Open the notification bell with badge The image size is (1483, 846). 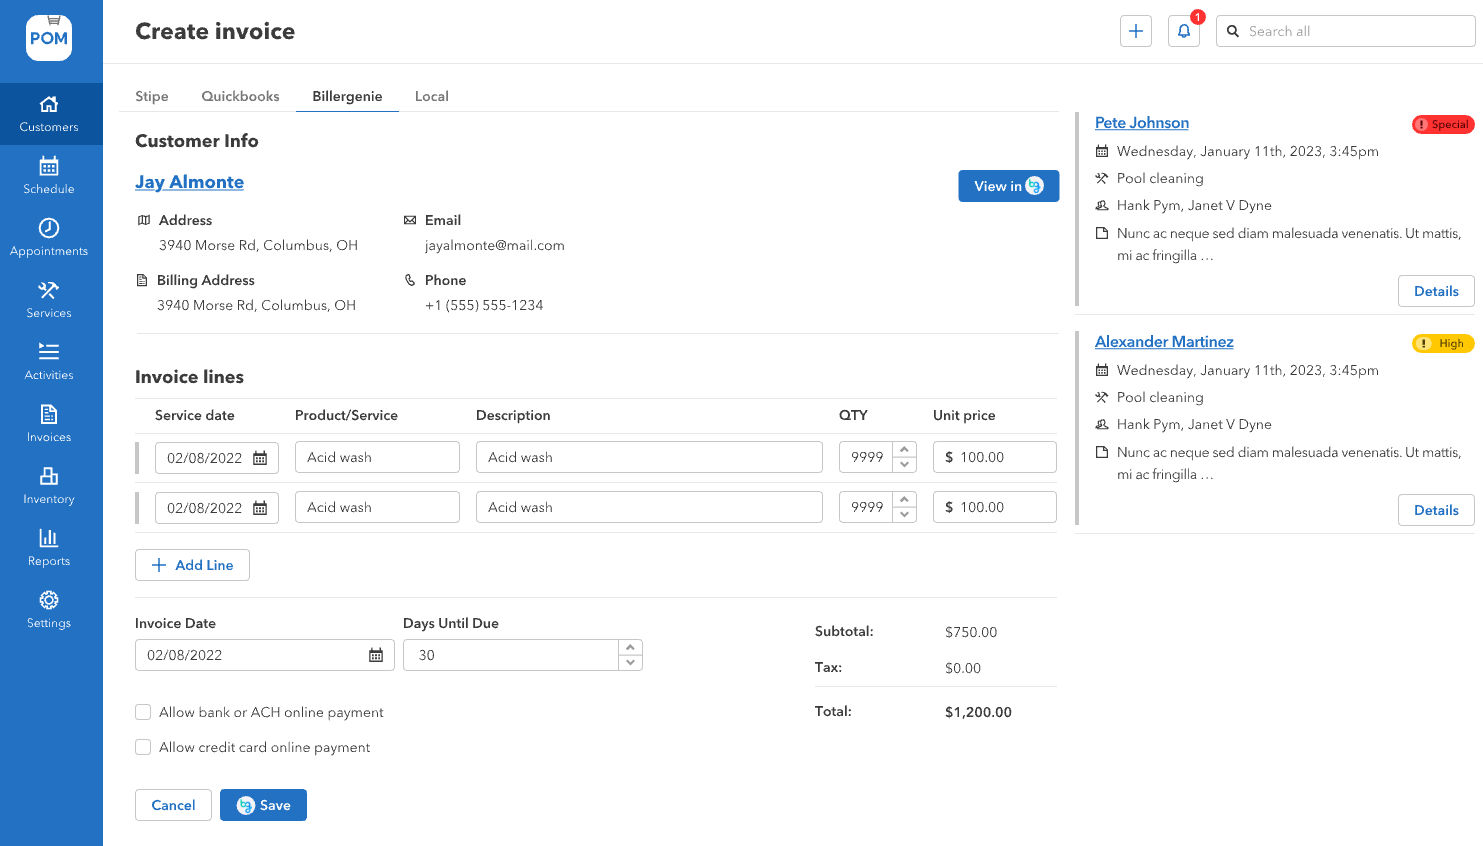1184,31
